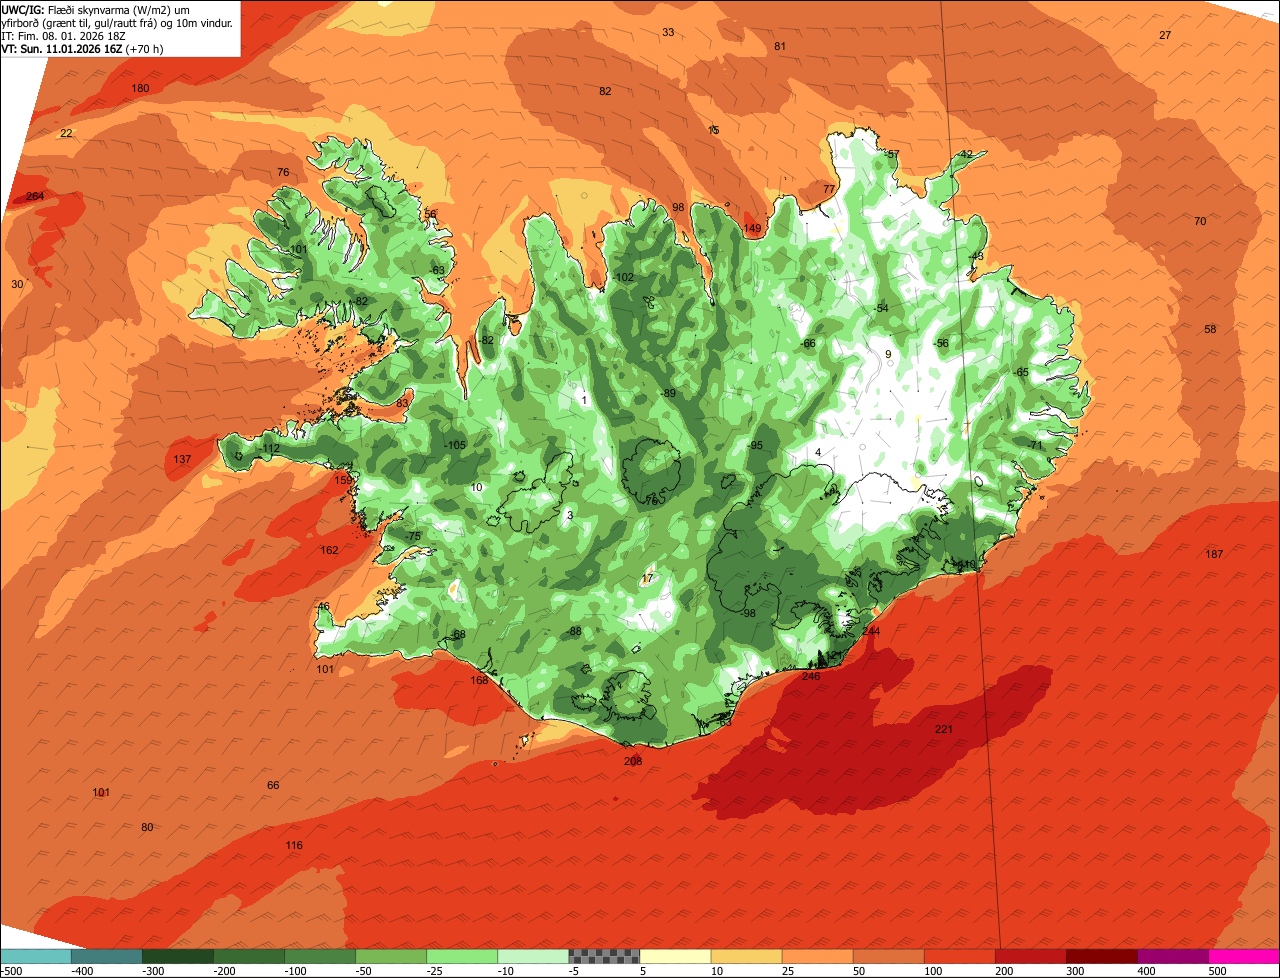
Task: Click the checkered transparent swatch between -5 and 5
Action: point(604,956)
